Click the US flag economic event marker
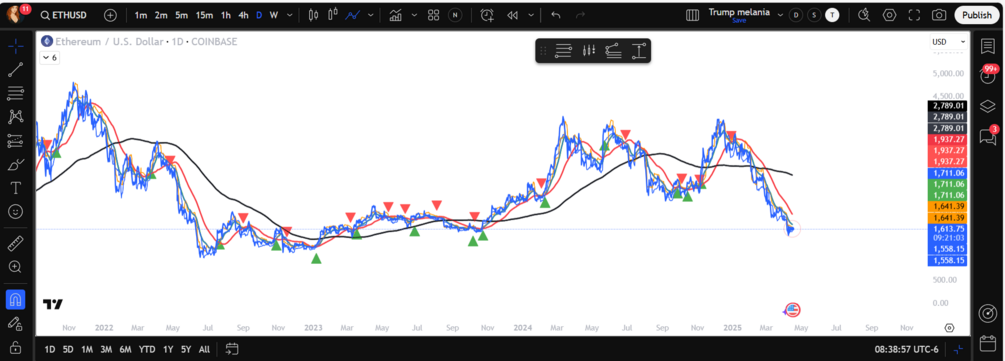This screenshot has width=1005, height=361. click(793, 310)
